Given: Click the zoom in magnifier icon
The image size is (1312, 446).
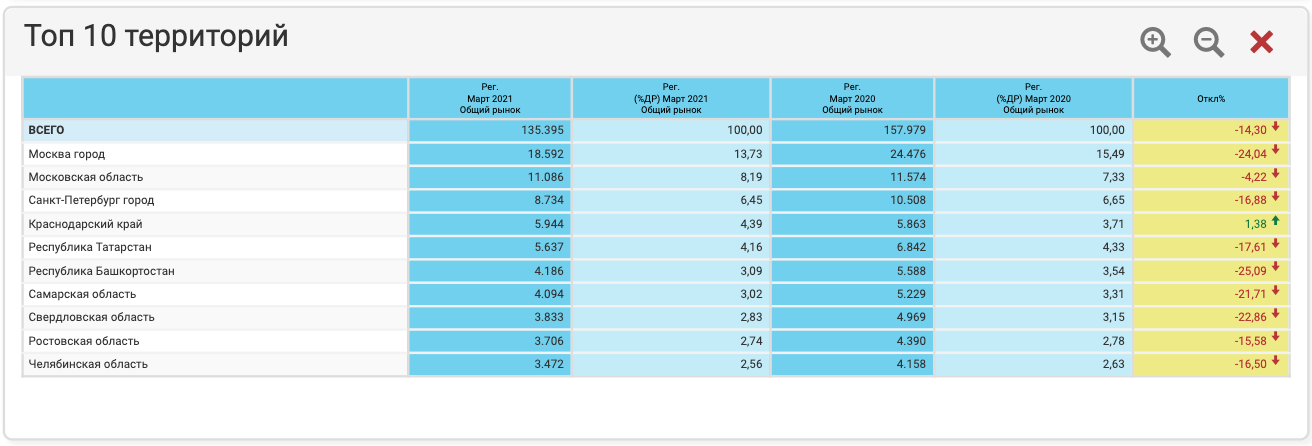Looking at the screenshot, I should tap(1155, 42).
